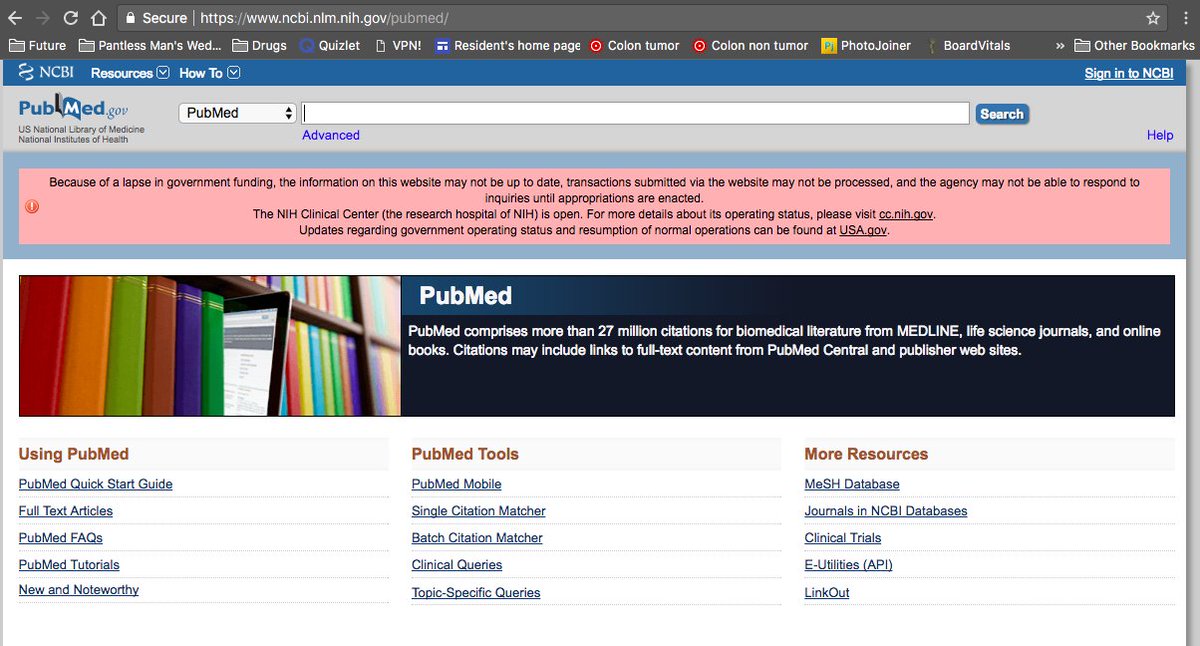Image resolution: width=1200 pixels, height=646 pixels.
Task: Open the Help link
Action: (1160, 135)
